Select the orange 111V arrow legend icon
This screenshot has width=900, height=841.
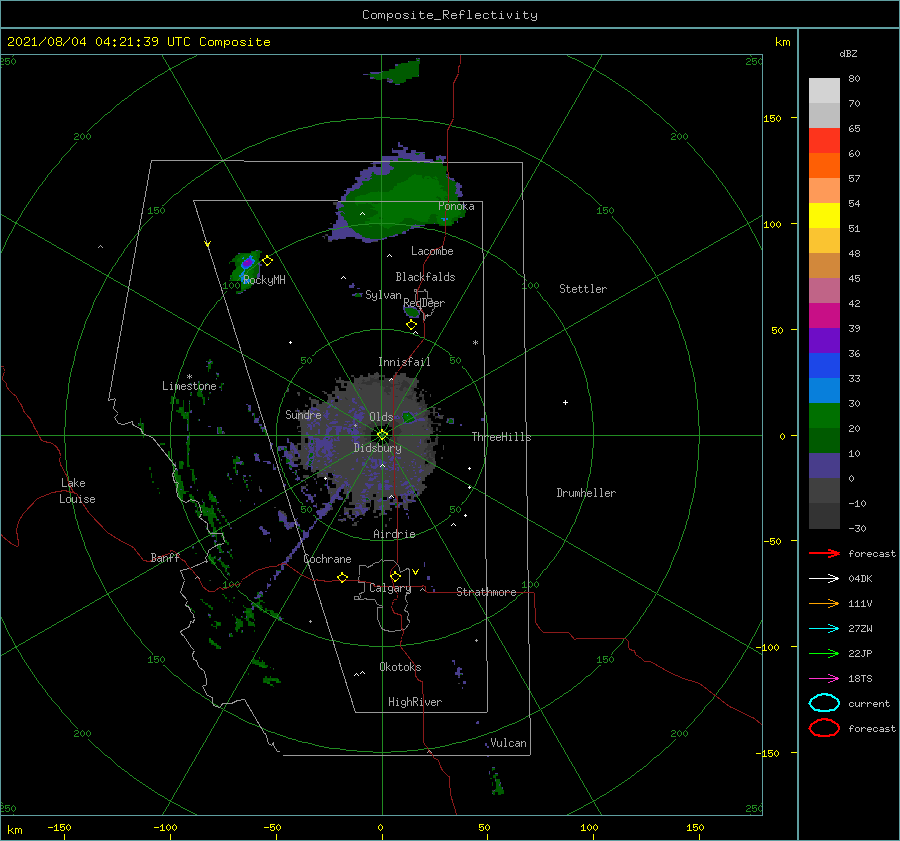[x=824, y=603]
